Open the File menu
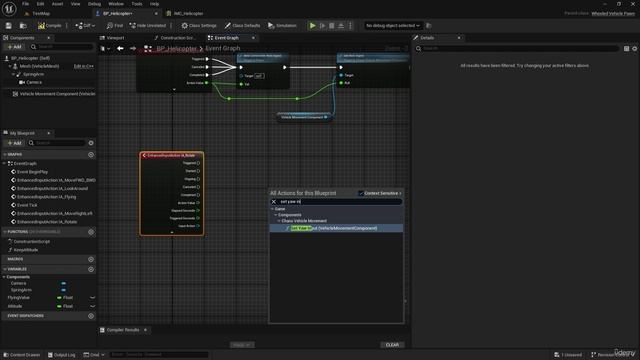The height and width of the screenshot is (360, 640). [25, 4]
